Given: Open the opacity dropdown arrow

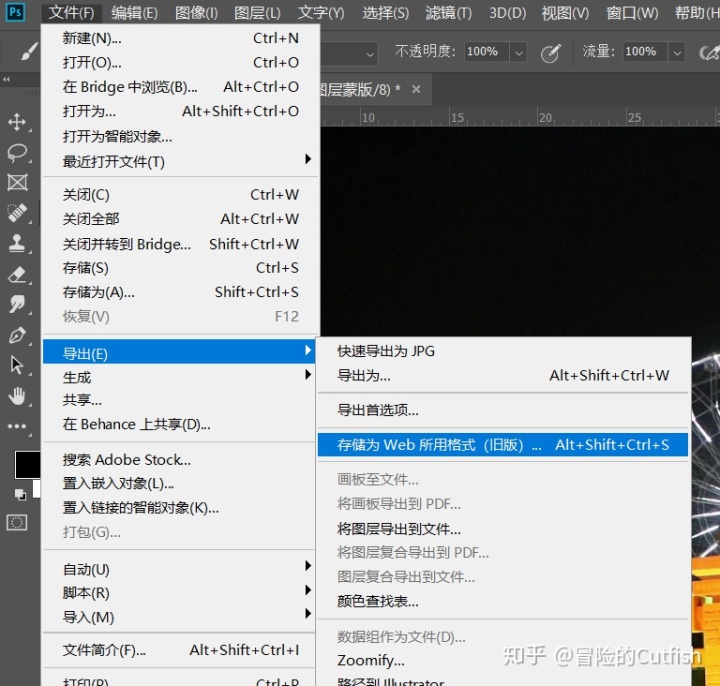Looking at the screenshot, I should coord(518,52).
